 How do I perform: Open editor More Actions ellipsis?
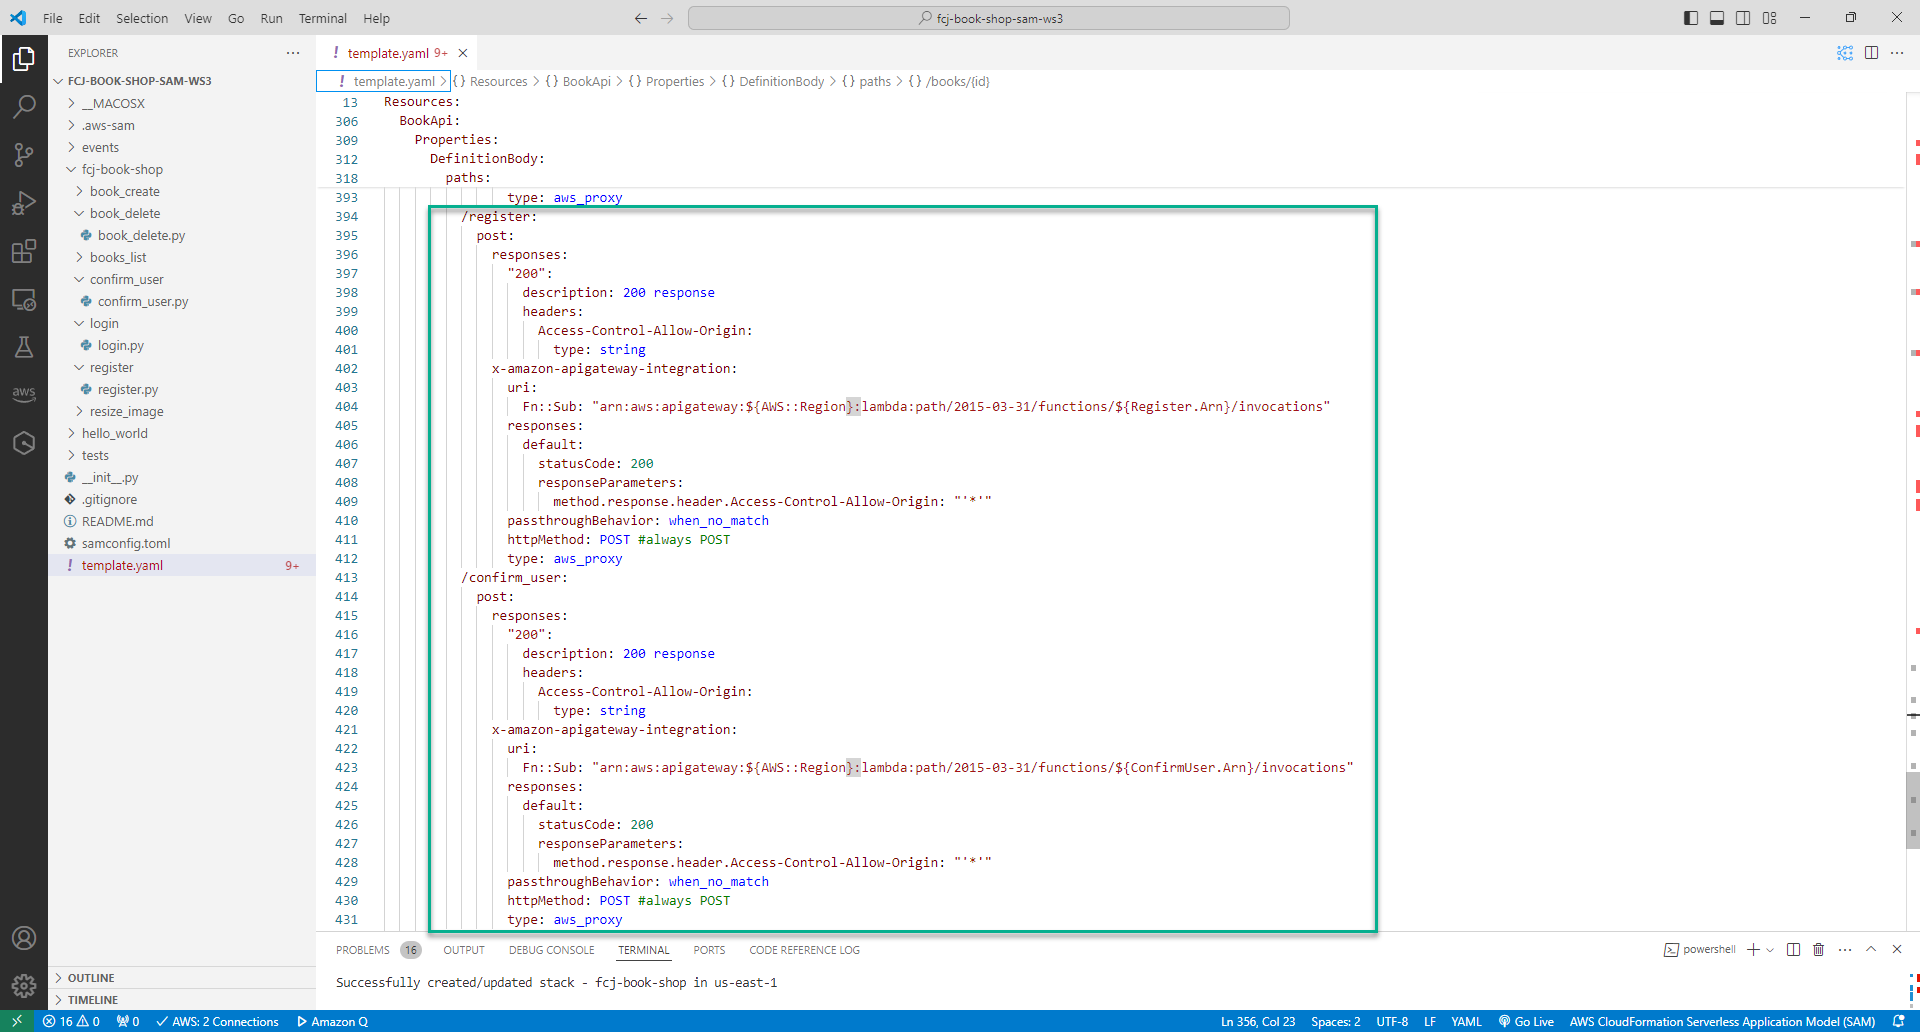tap(1897, 53)
